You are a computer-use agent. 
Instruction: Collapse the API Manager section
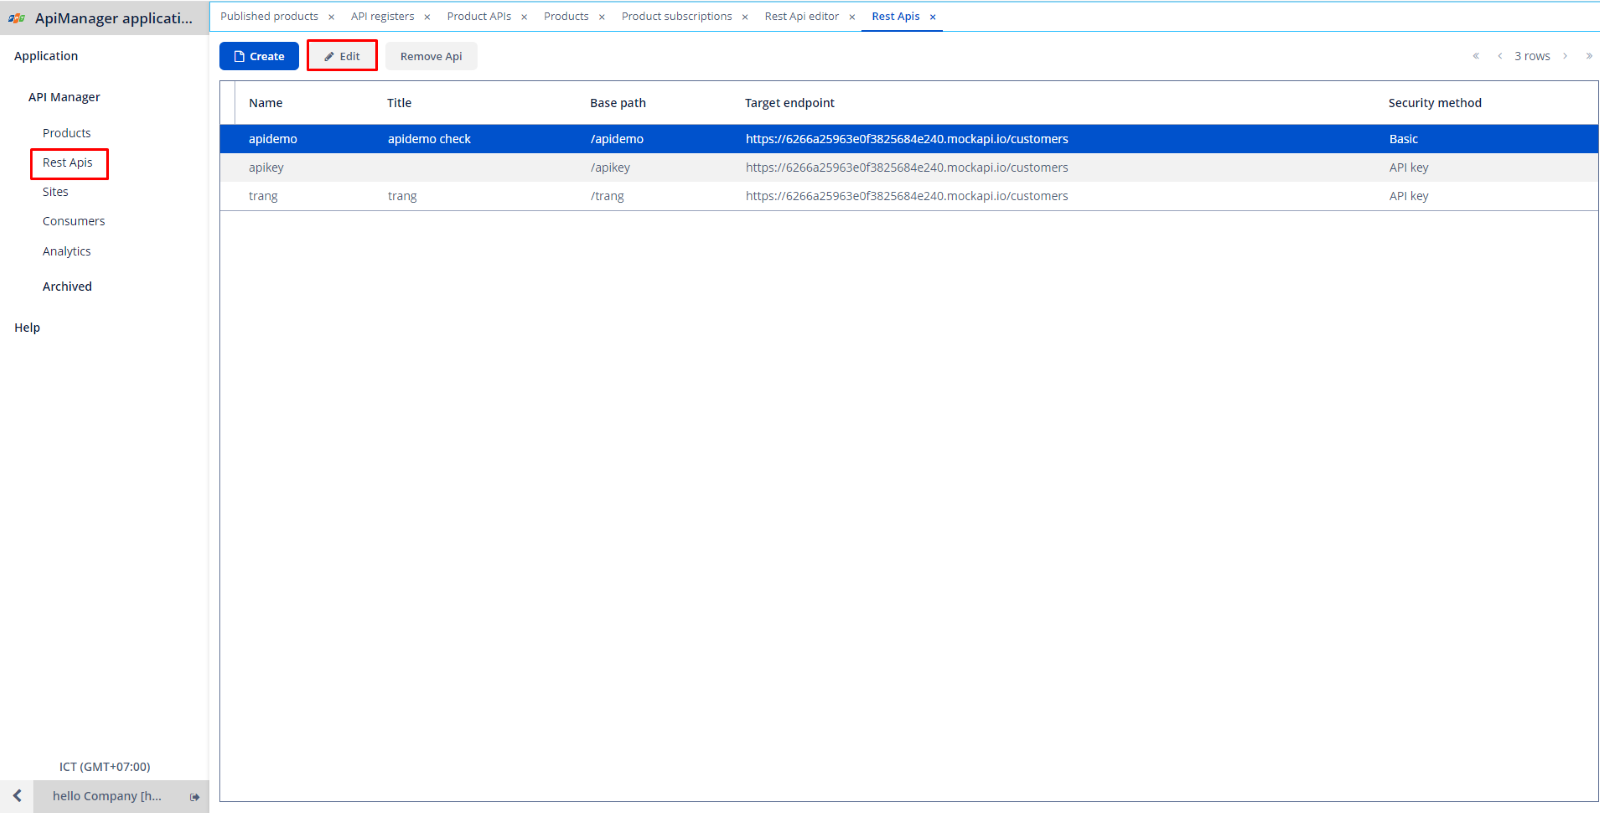click(64, 97)
